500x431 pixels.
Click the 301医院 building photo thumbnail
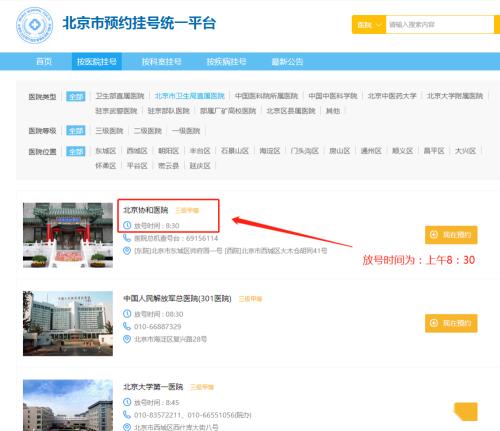pos(68,323)
